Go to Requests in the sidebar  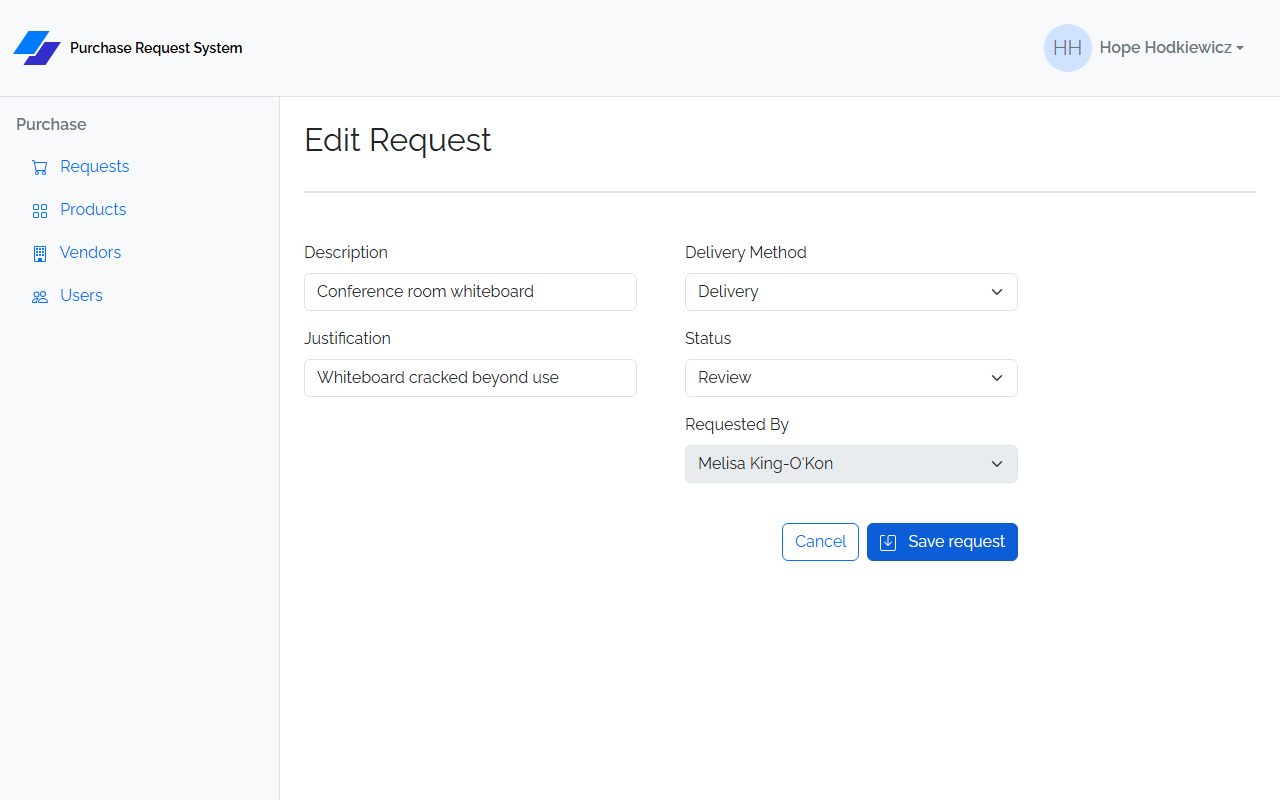coord(94,167)
